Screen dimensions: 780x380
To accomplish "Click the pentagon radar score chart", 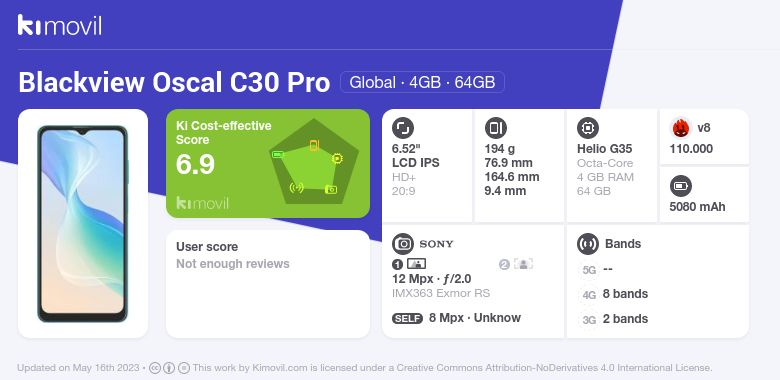I will (x=313, y=162).
